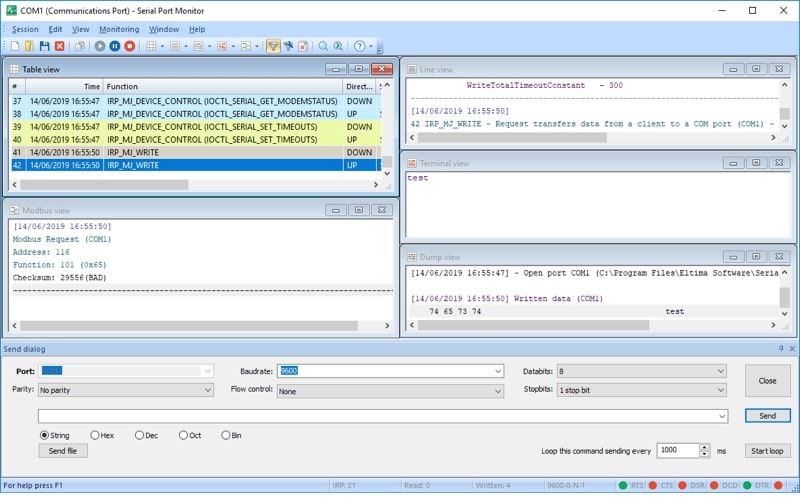The height and width of the screenshot is (500, 800).
Task: Toggle the funnel filter toolbar icon
Action: 273,46
